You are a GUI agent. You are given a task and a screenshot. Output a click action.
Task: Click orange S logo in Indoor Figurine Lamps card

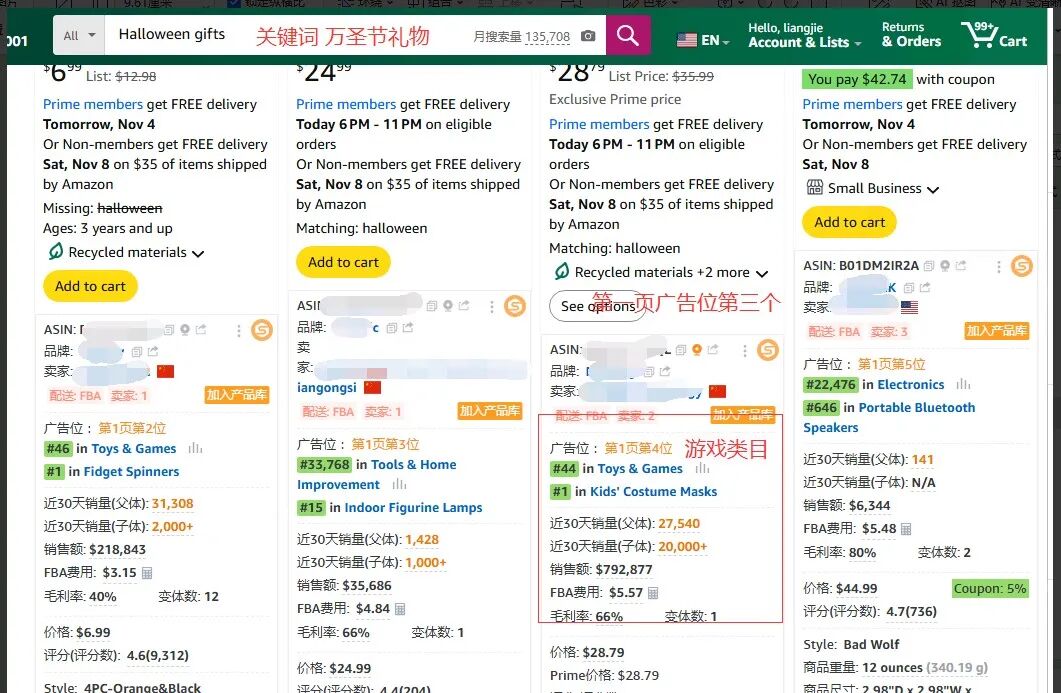[x=515, y=306]
